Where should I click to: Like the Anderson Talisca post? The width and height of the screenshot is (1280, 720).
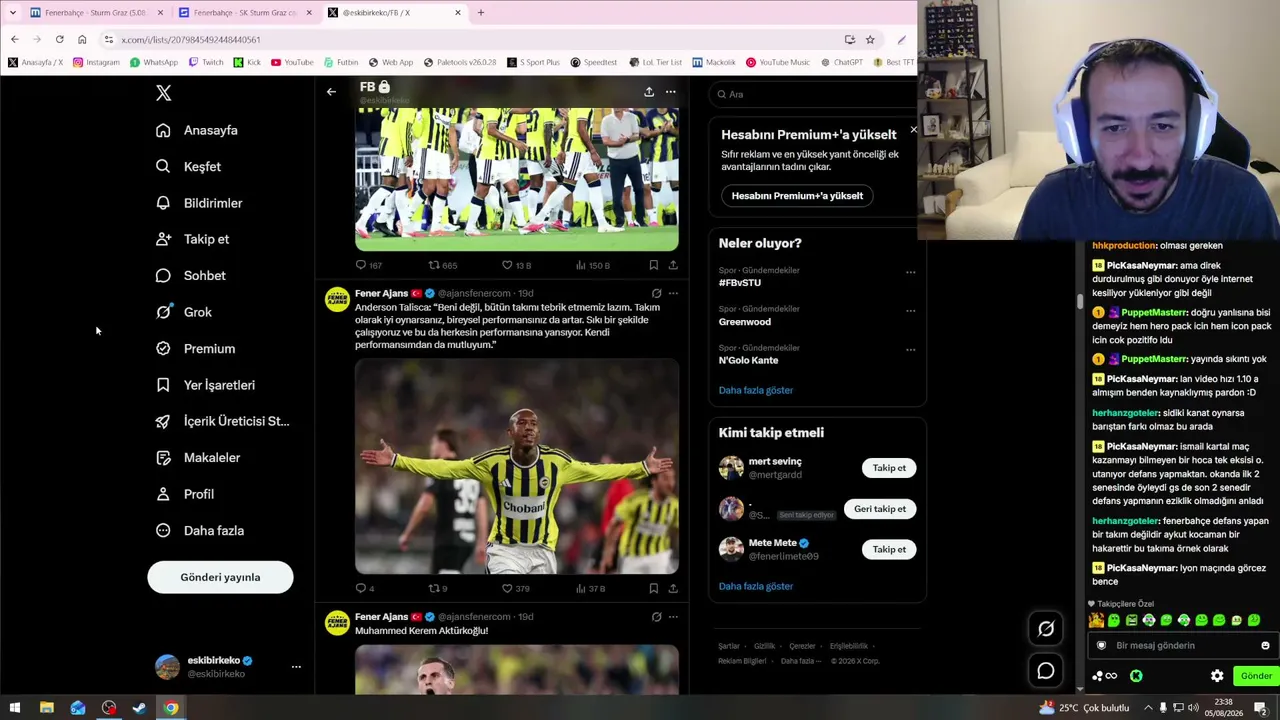coord(507,588)
